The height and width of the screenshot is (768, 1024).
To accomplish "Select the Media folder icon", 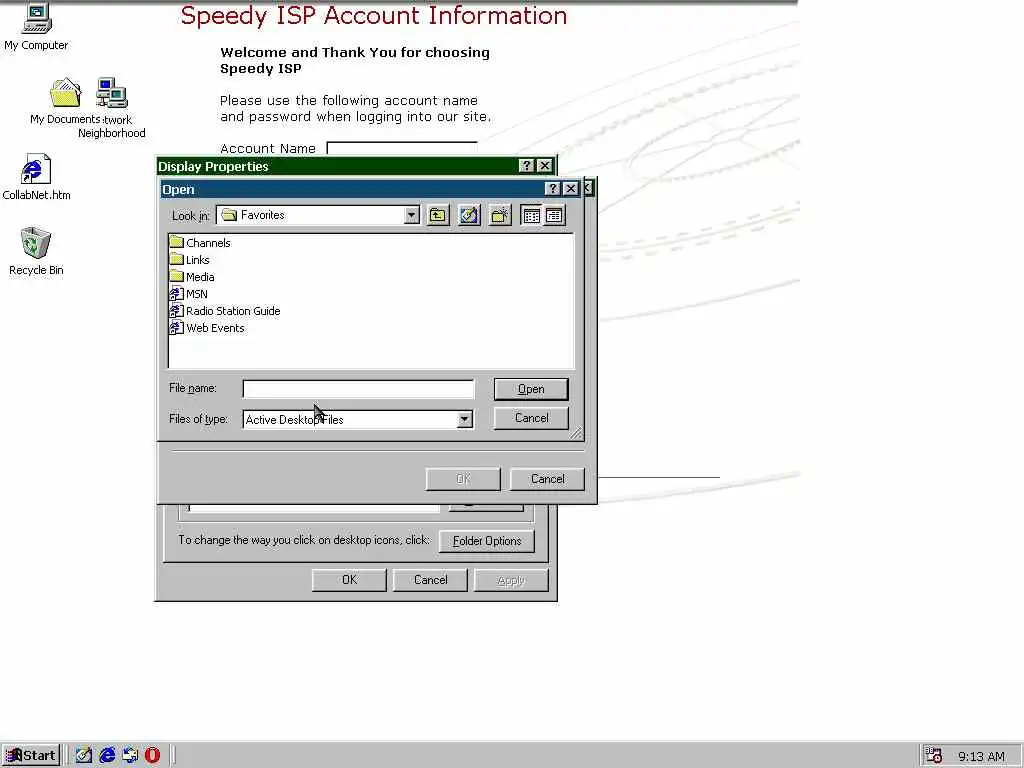I will click(x=176, y=276).
